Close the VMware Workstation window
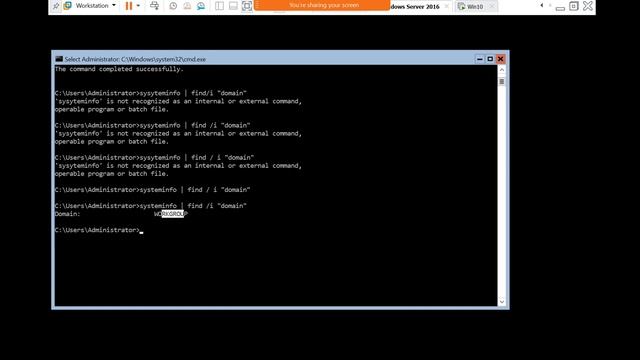The height and width of the screenshot is (360, 640). [588, 6]
